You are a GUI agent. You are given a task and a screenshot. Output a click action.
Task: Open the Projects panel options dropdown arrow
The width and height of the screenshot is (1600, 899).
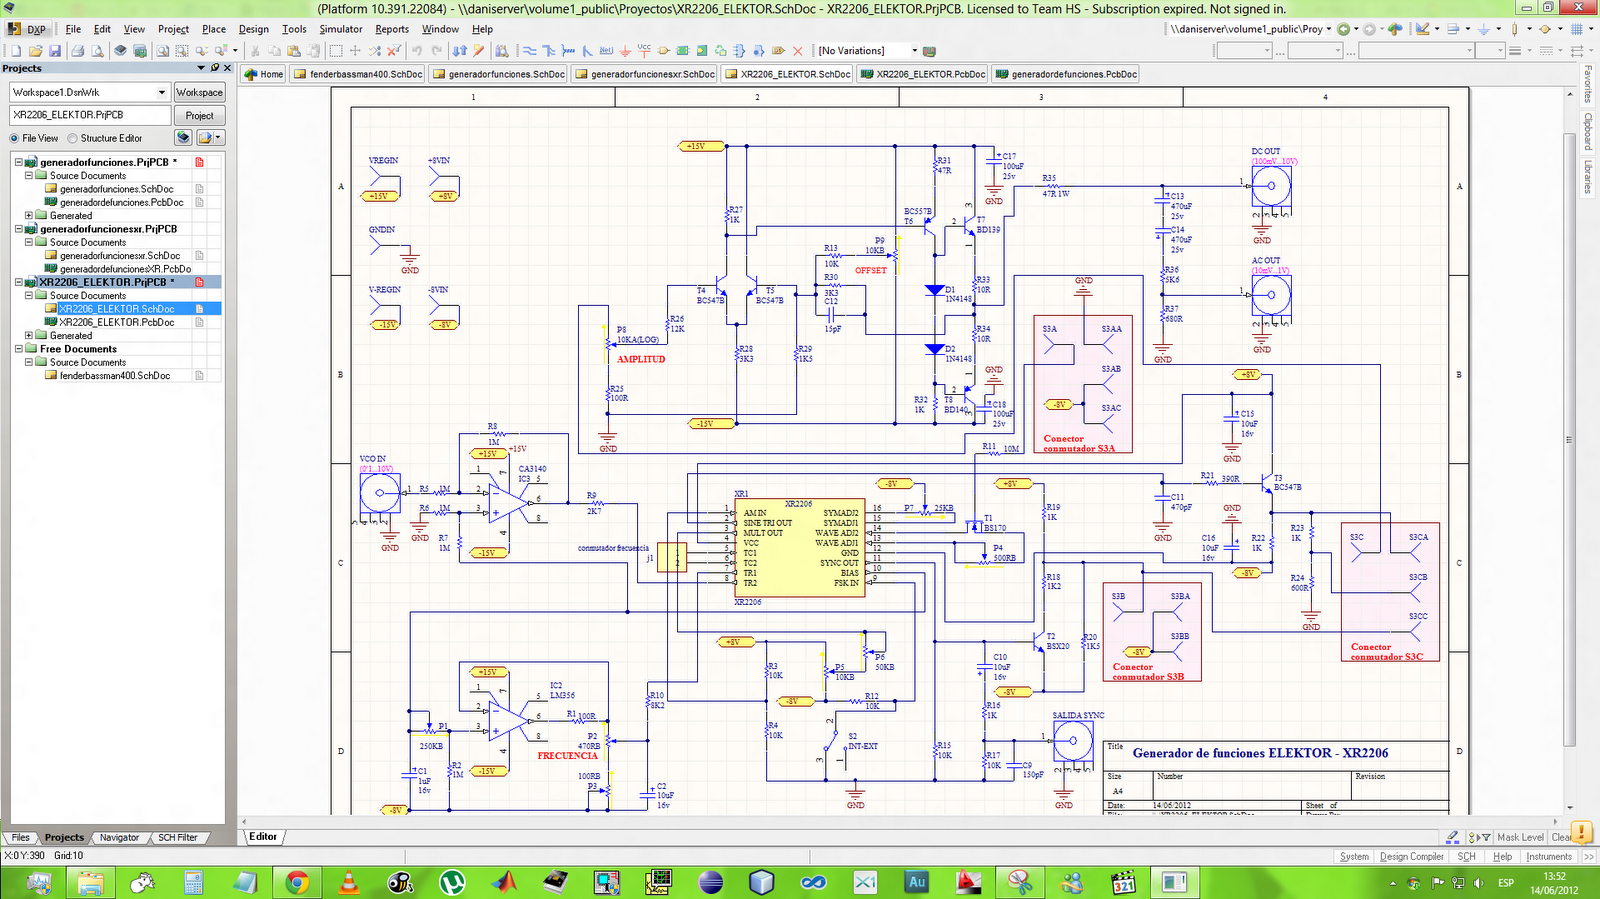[x=201, y=68]
